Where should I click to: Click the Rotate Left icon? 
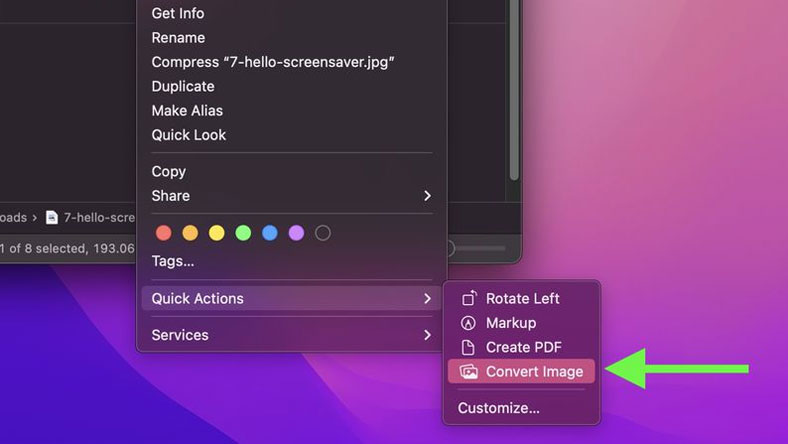coord(469,298)
